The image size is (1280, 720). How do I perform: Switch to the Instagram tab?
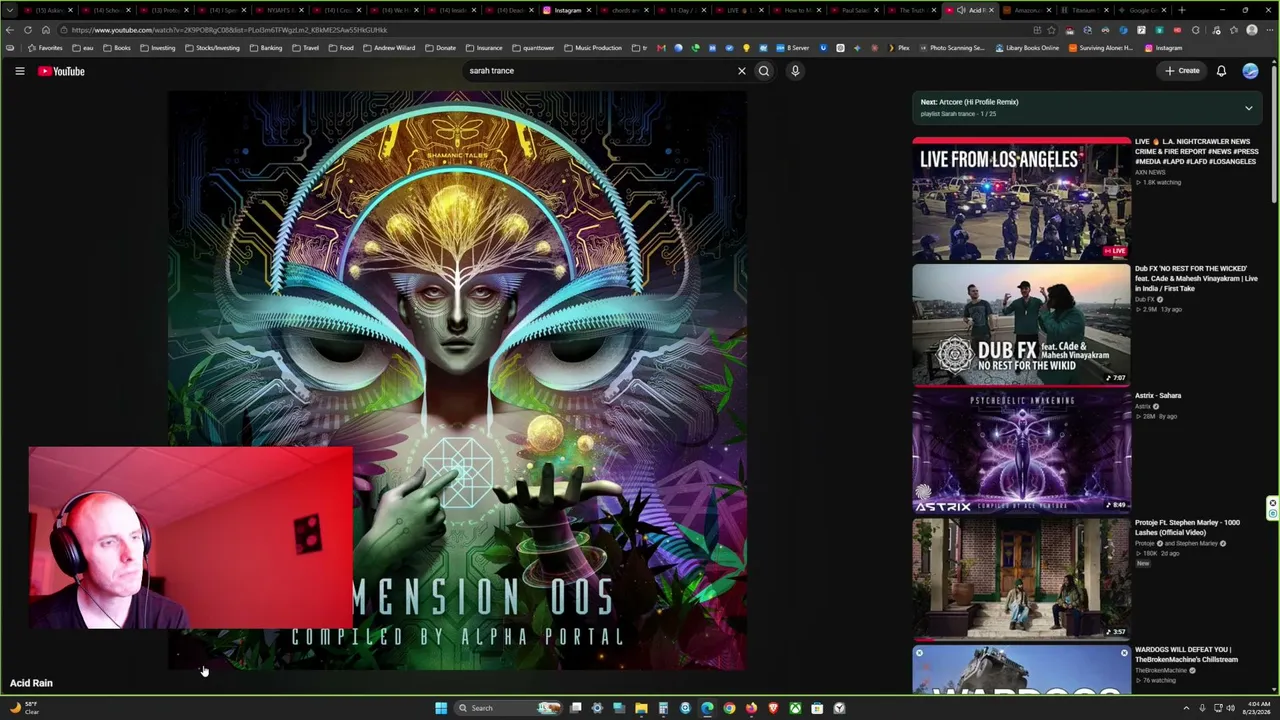pos(567,10)
